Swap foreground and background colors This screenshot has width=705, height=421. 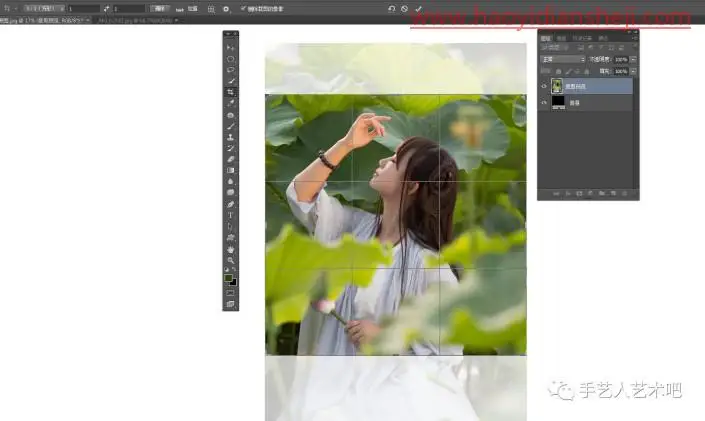pyautogui.click(x=234, y=269)
